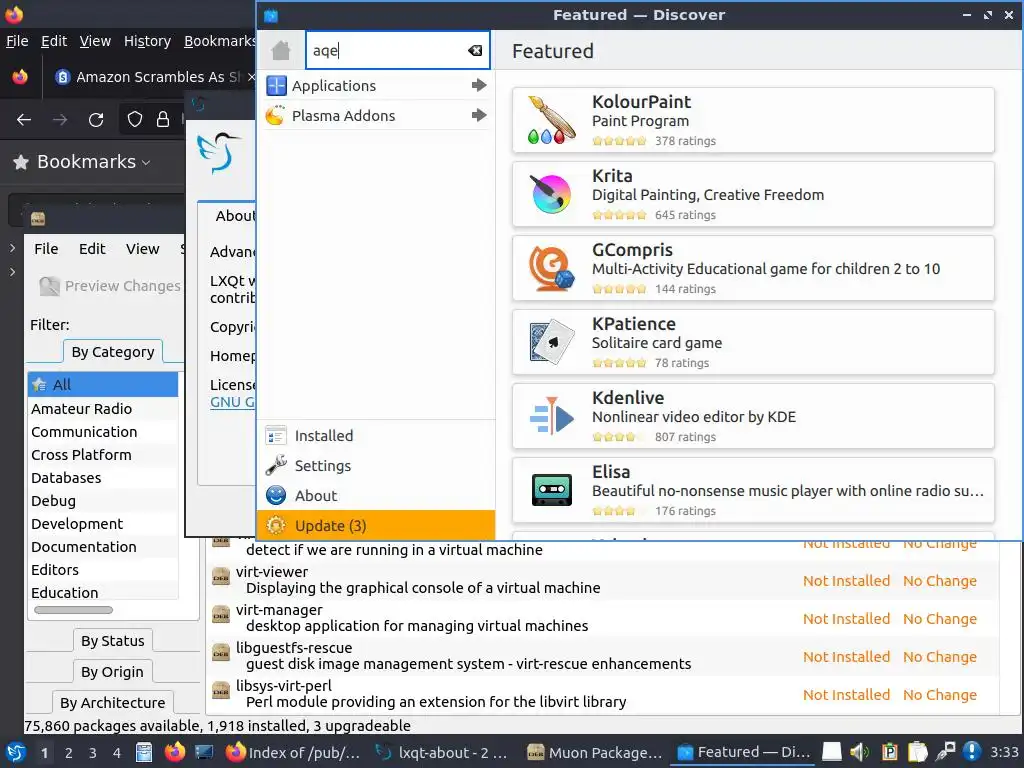This screenshot has height=768, width=1024.
Task: Switch to the By Origin filter
Action: pyautogui.click(x=112, y=671)
